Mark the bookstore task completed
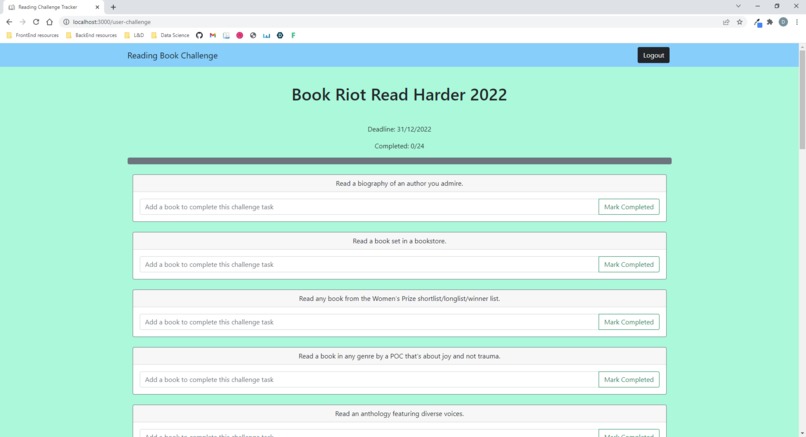The height and width of the screenshot is (437, 806). click(x=629, y=264)
